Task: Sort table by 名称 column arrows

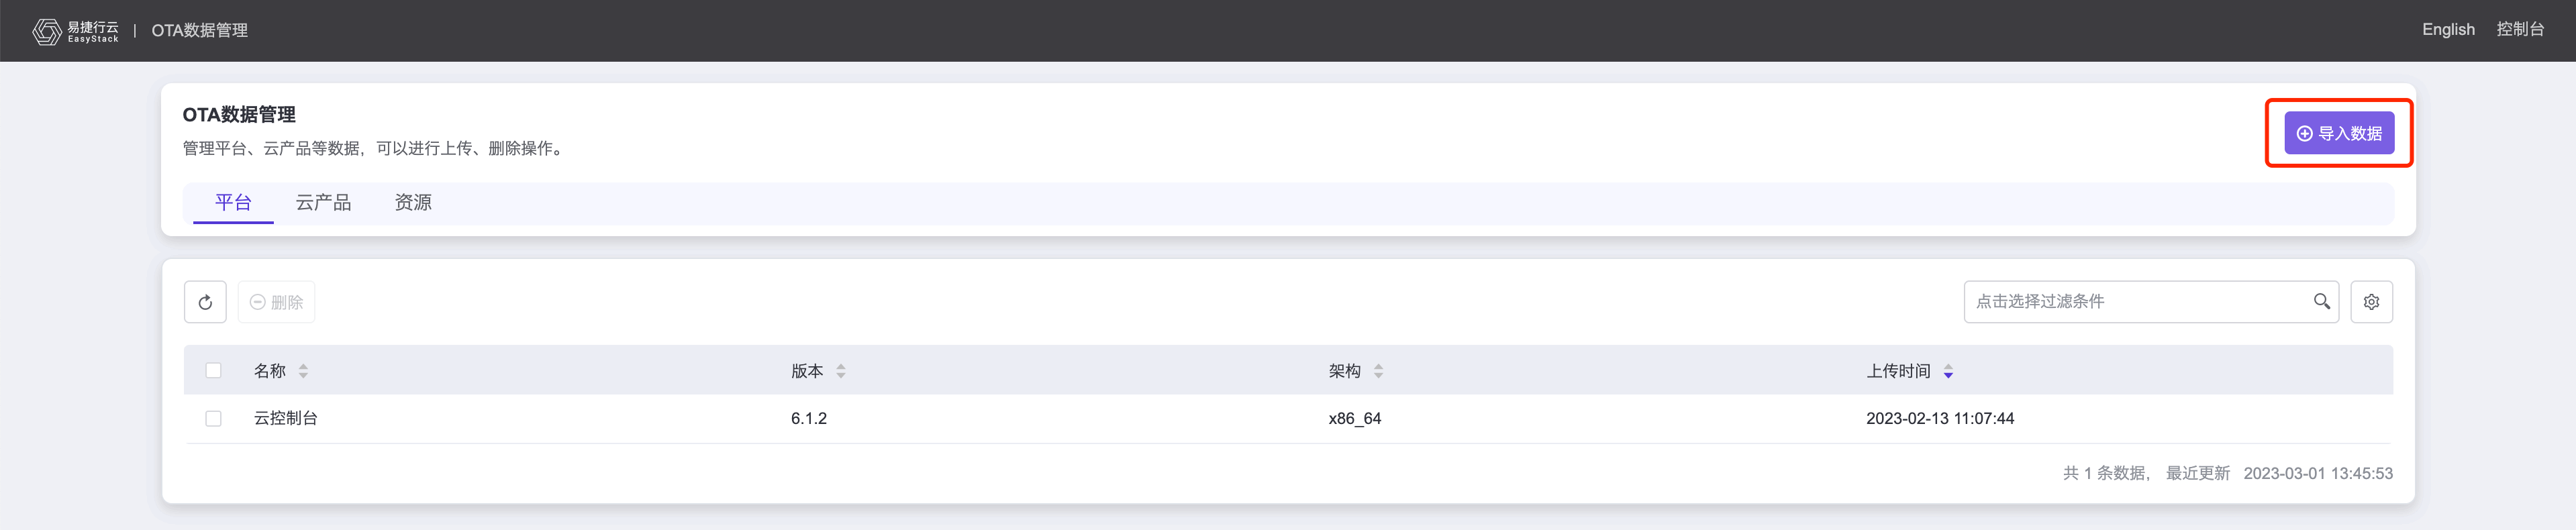Action: [x=303, y=371]
